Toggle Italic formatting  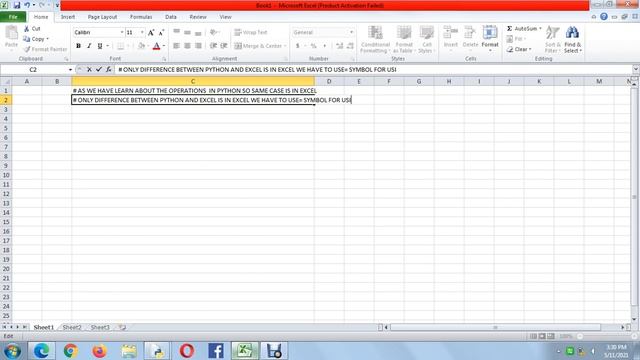tap(89, 46)
